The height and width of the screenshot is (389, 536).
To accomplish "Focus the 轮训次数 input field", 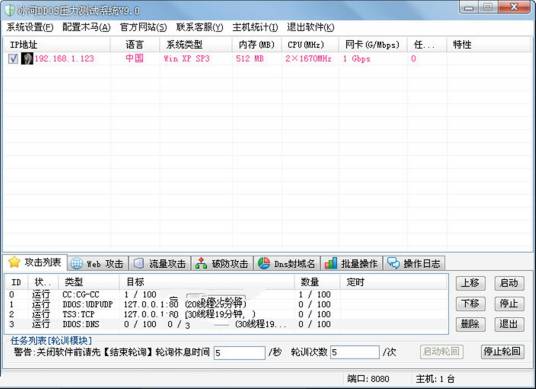I will (x=354, y=352).
